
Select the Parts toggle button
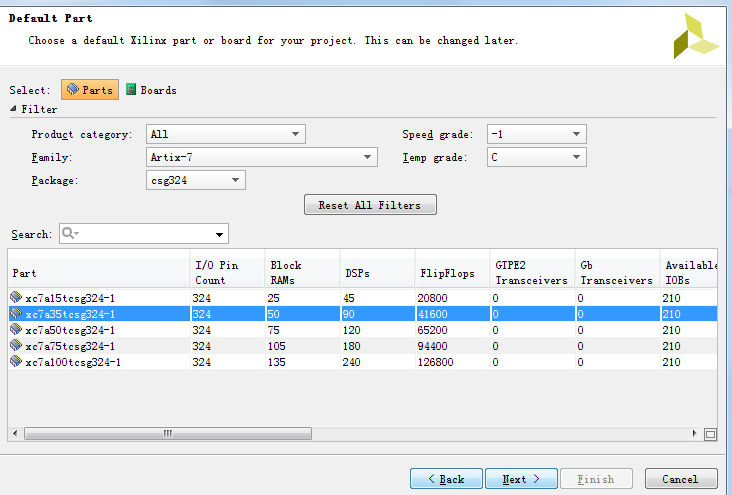pos(90,90)
